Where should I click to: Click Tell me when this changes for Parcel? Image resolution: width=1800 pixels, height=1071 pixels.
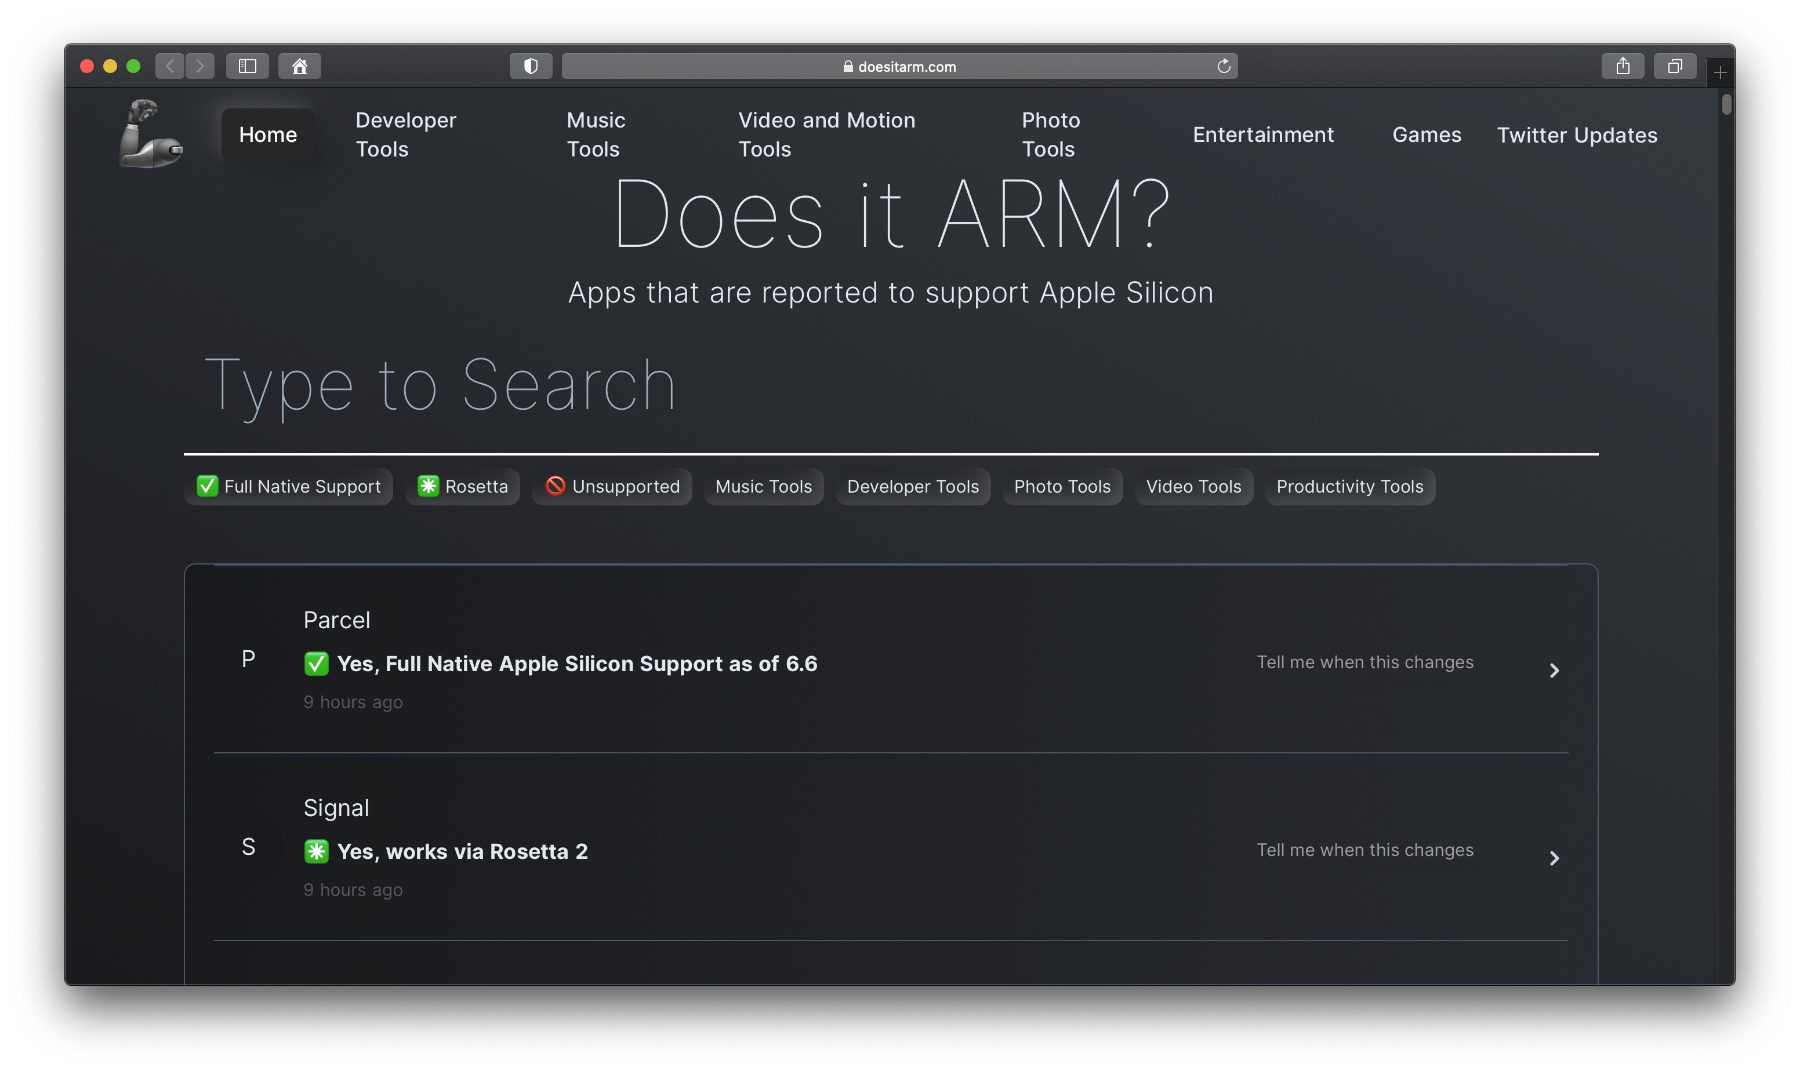1364,662
